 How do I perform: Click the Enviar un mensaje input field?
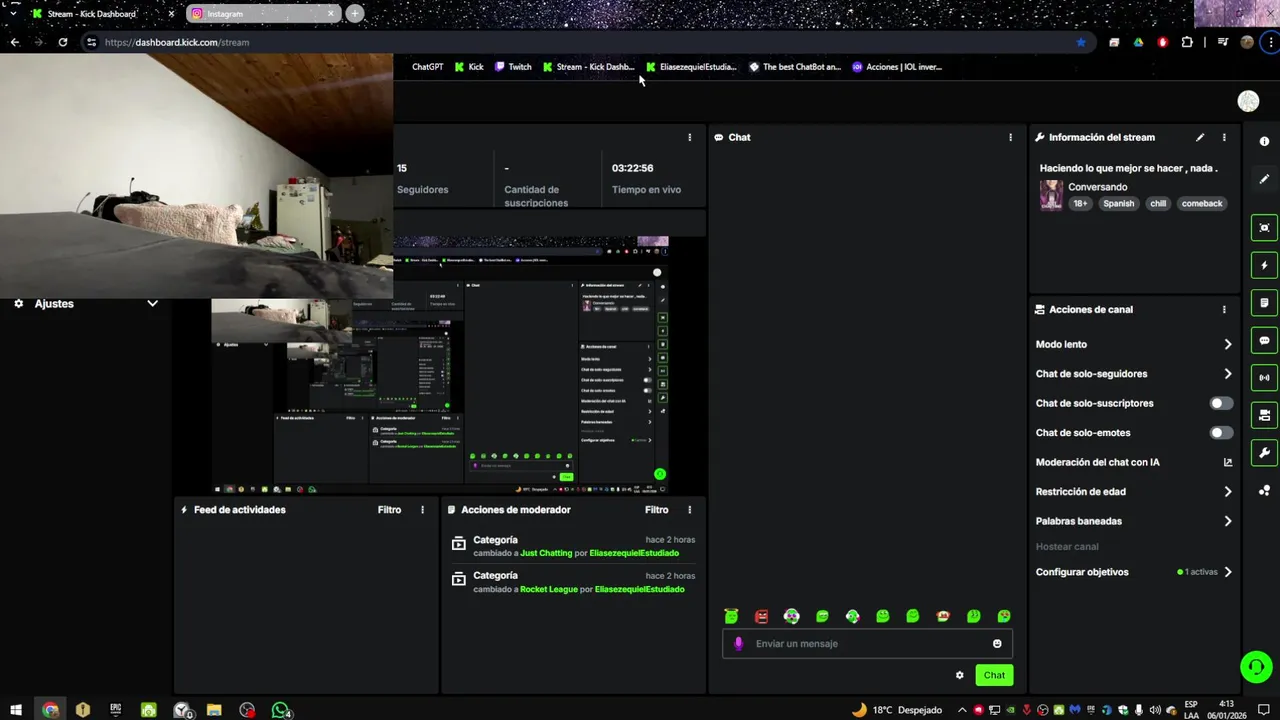coord(868,644)
